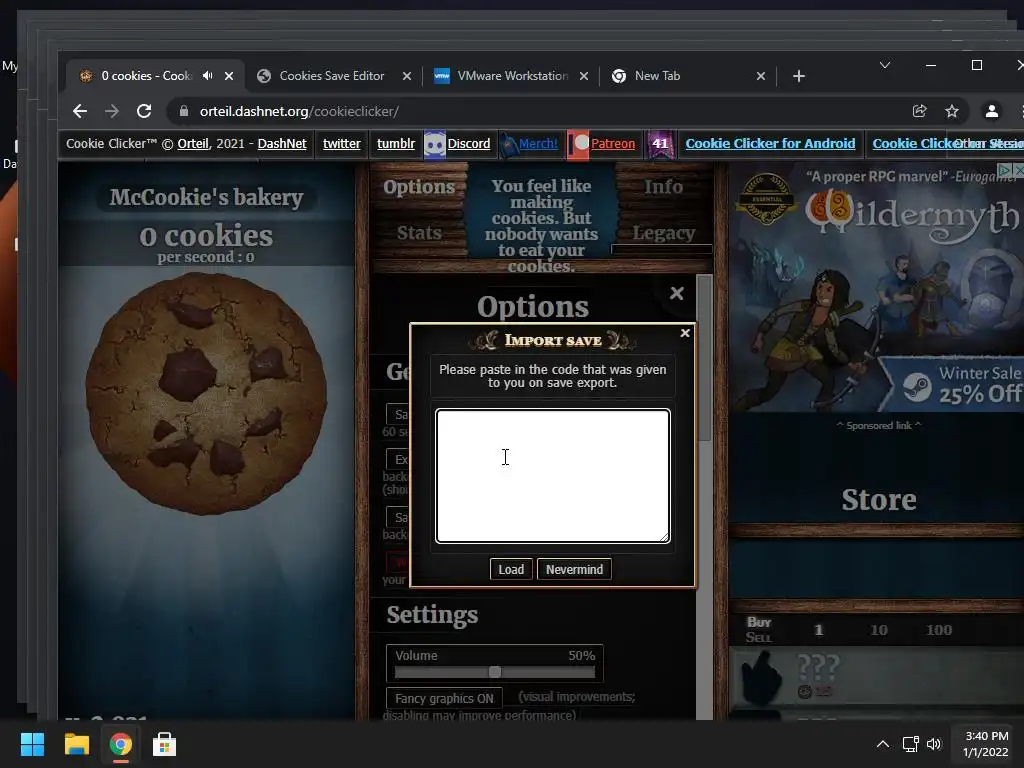
Task: Open the tumblr link
Action: click(x=396, y=144)
